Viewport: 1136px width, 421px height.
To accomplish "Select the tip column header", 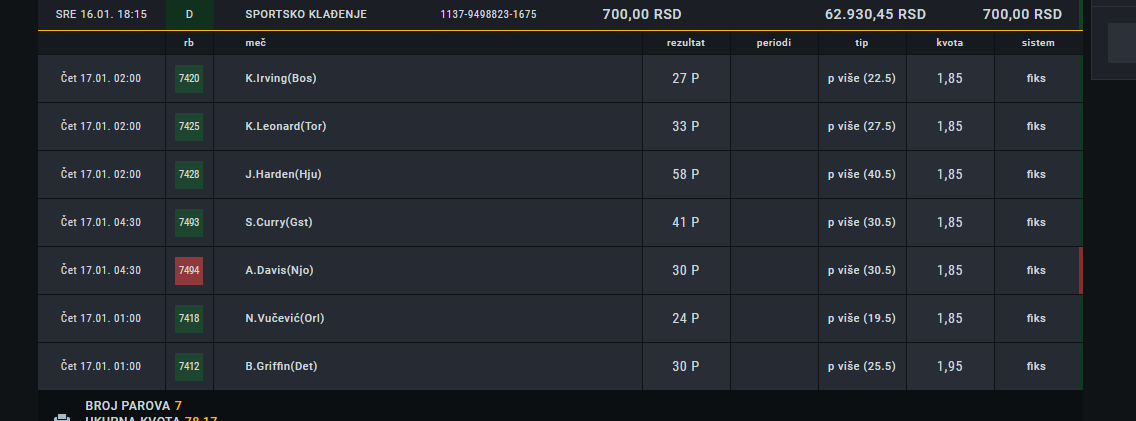I will pyautogui.click(x=861, y=43).
